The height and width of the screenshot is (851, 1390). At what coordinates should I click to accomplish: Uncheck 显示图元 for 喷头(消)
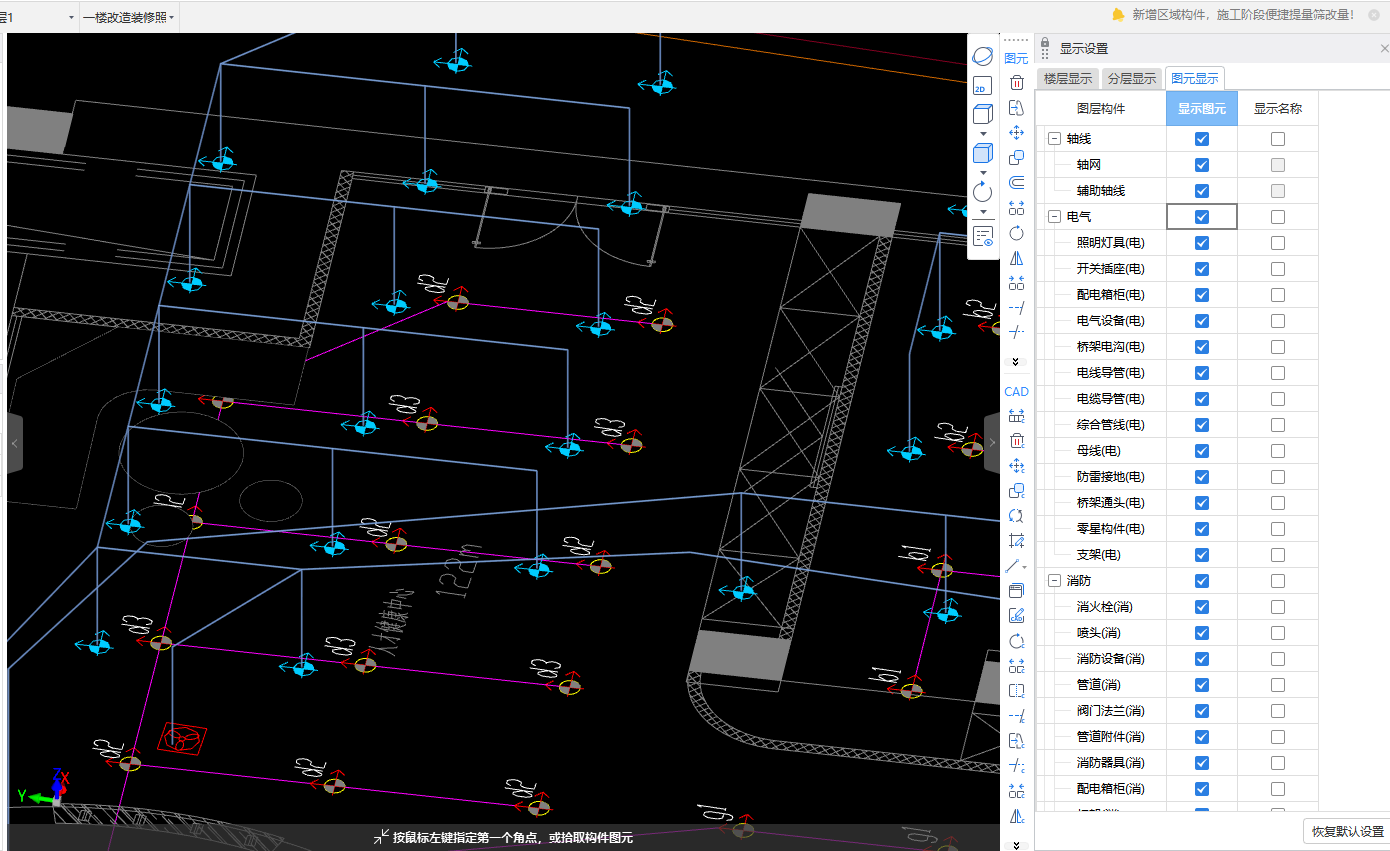1202,633
